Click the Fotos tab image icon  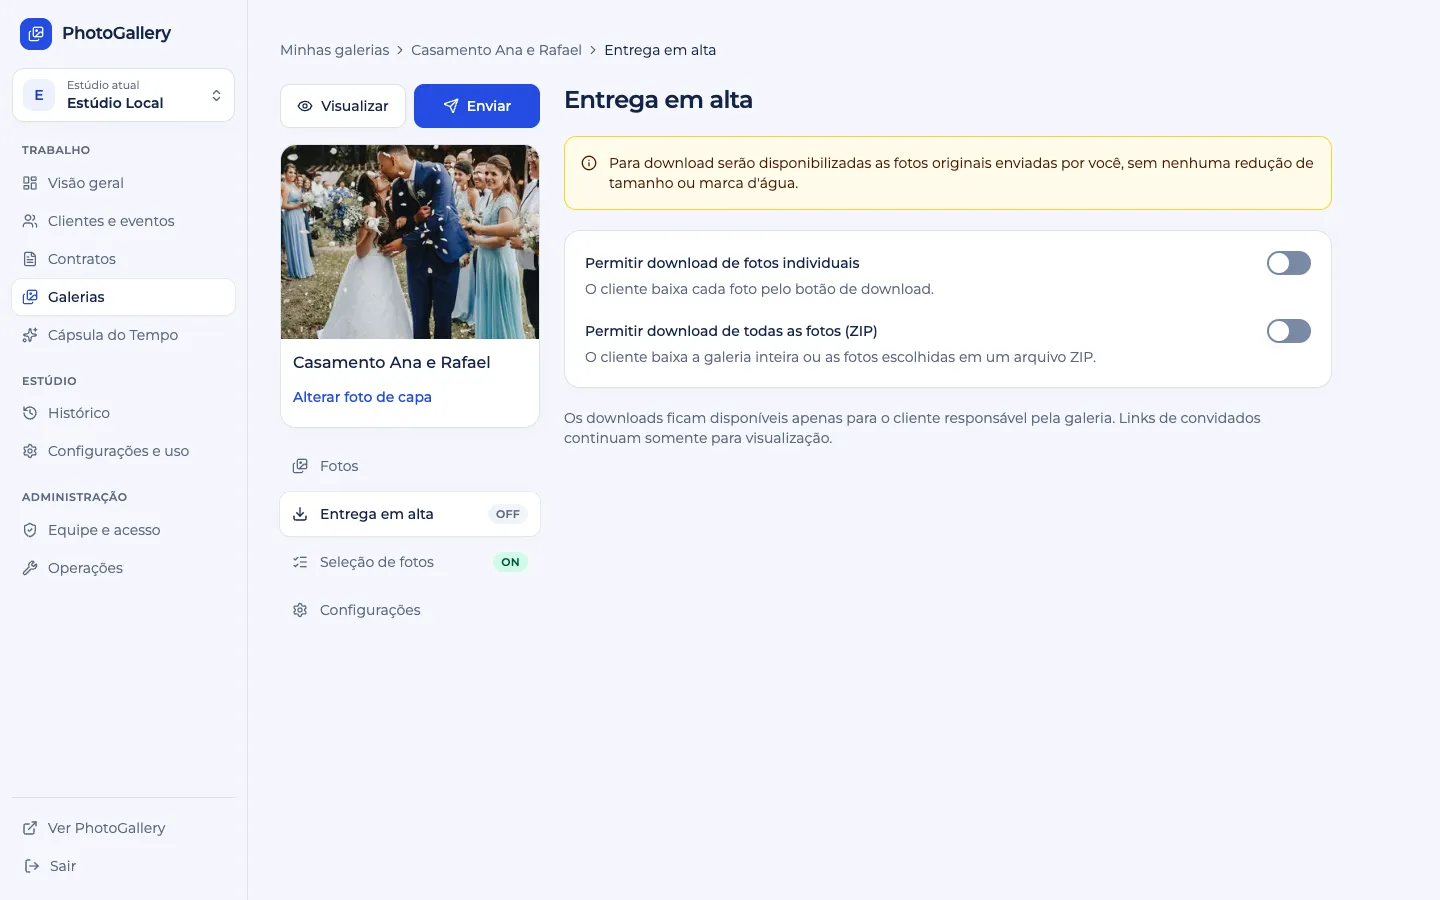(300, 466)
